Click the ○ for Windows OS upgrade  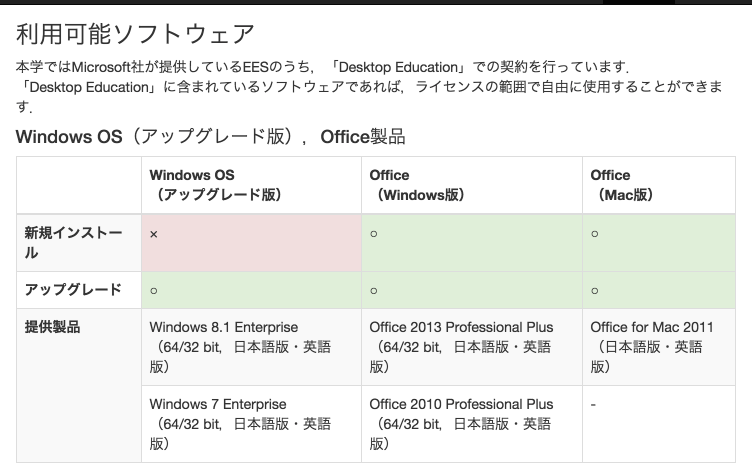153,290
